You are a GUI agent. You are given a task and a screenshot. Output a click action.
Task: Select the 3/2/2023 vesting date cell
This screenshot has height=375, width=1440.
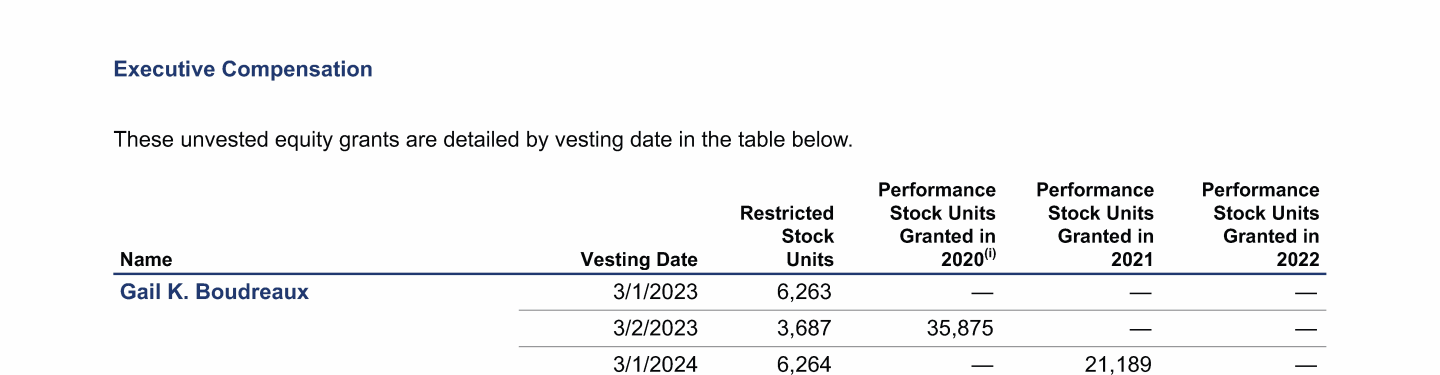click(x=655, y=328)
